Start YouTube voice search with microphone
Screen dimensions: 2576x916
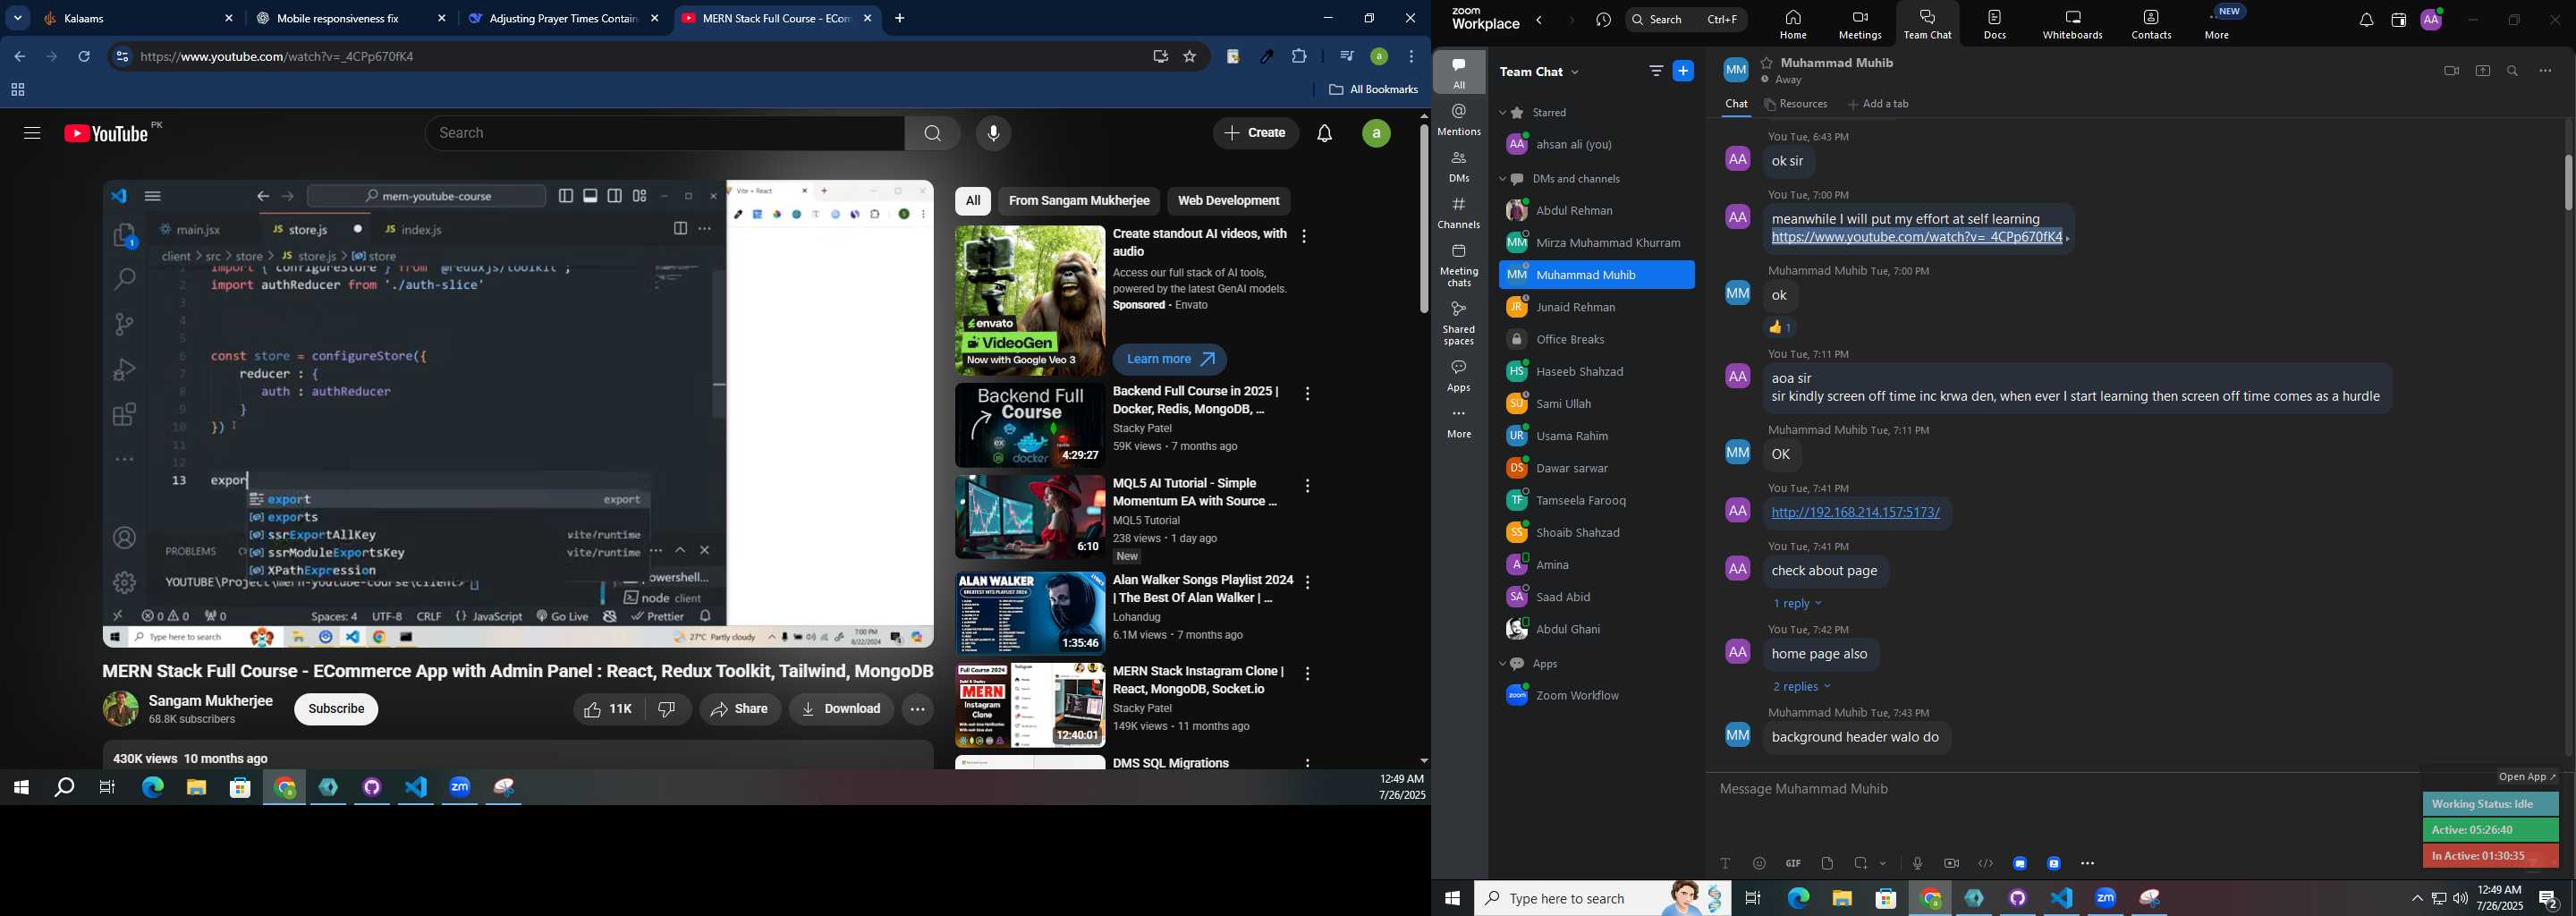tap(993, 133)
